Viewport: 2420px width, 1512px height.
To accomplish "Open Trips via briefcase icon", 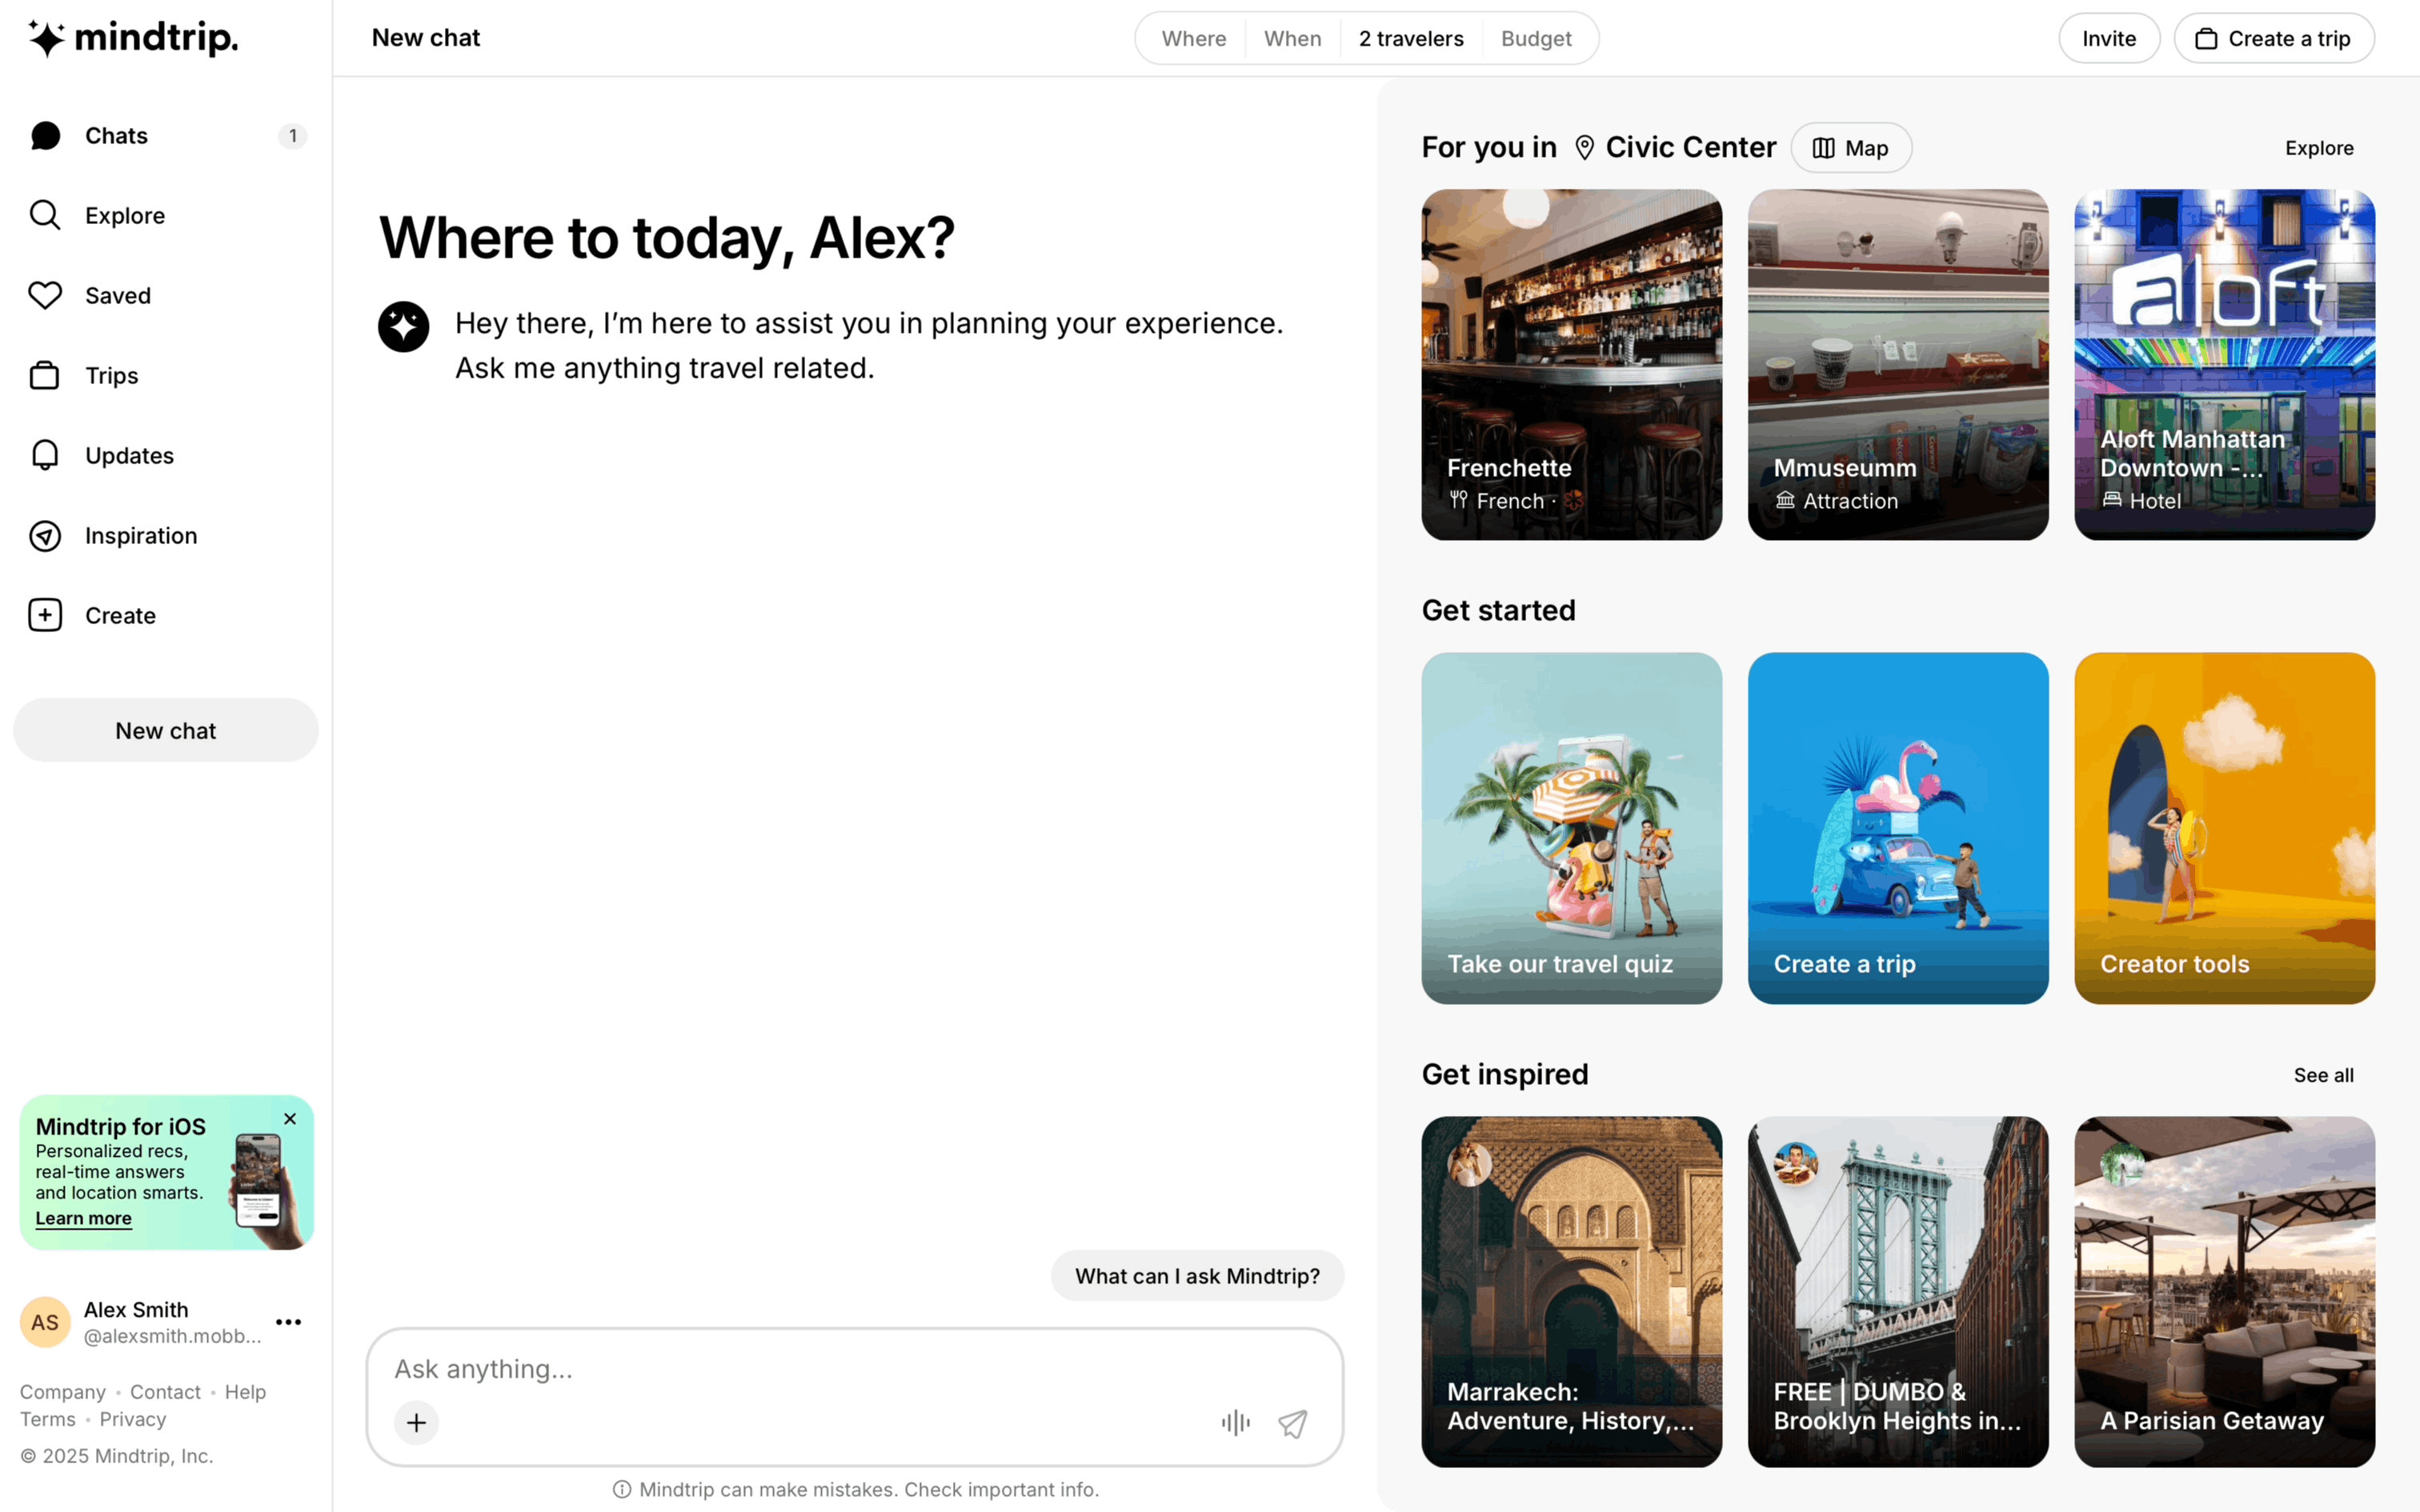I will tap(45, 375).
